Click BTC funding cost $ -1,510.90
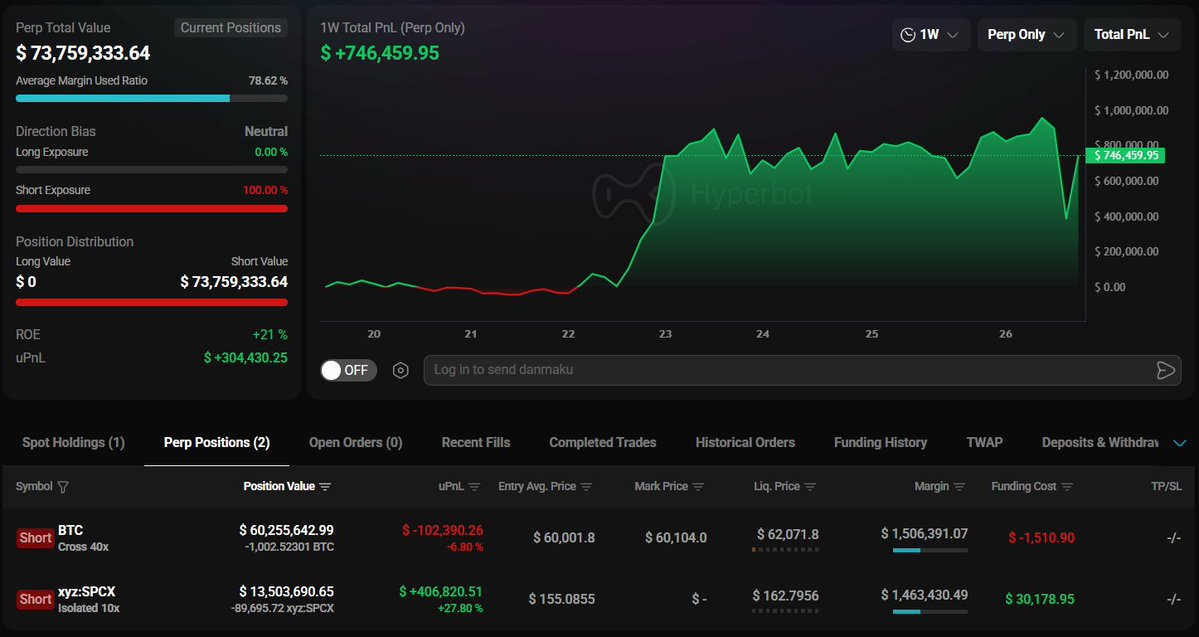The height and width of the screenshot is (637, 1199). tap(1041, 538)
